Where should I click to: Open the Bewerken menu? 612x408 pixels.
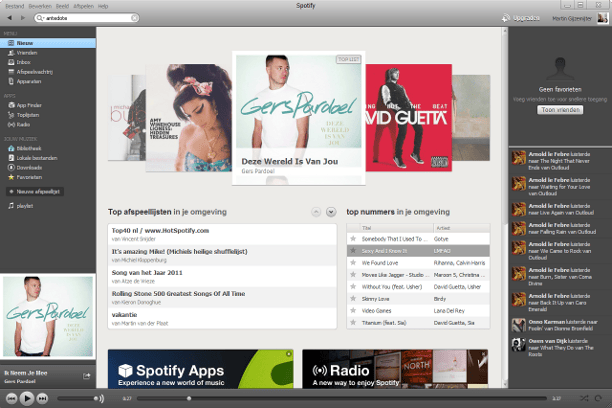coord(40,6)
